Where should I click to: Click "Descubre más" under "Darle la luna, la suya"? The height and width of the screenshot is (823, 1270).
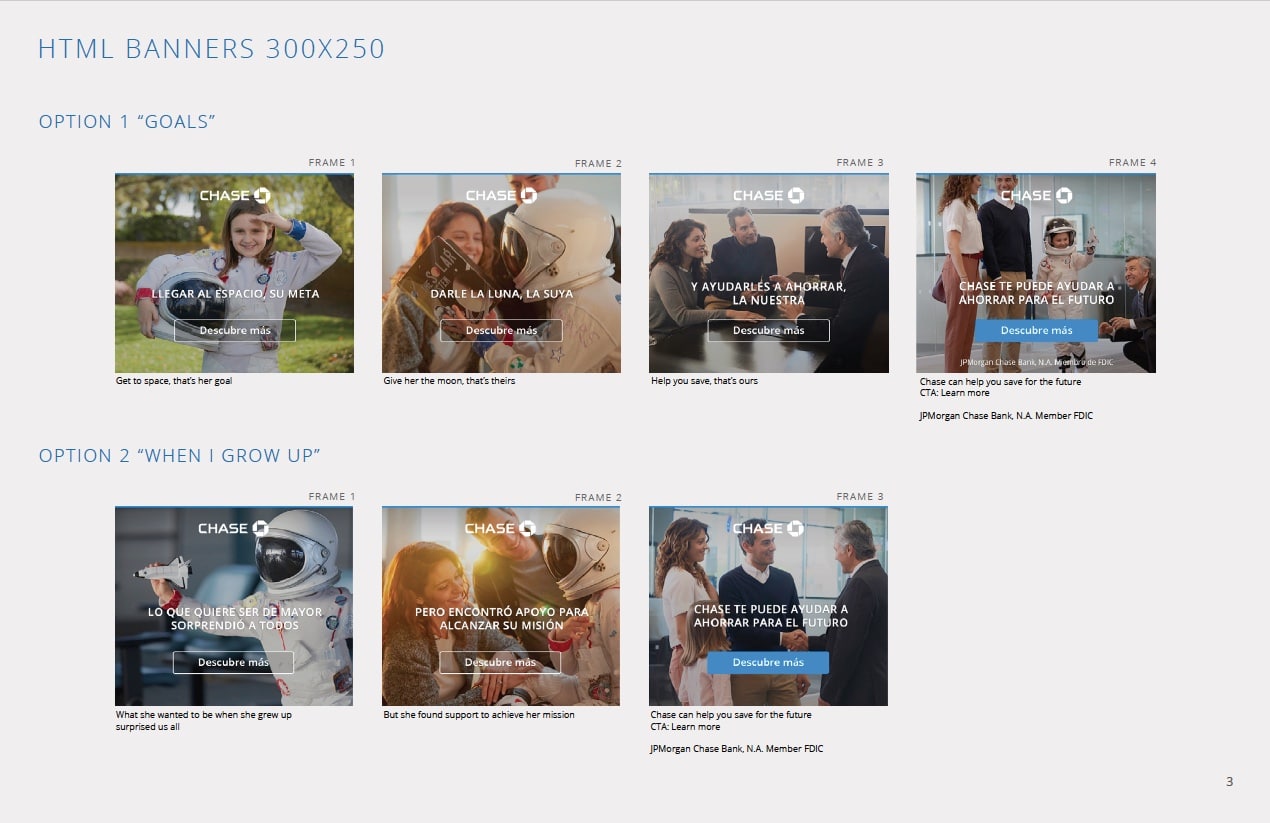click(x=501, y=330)
